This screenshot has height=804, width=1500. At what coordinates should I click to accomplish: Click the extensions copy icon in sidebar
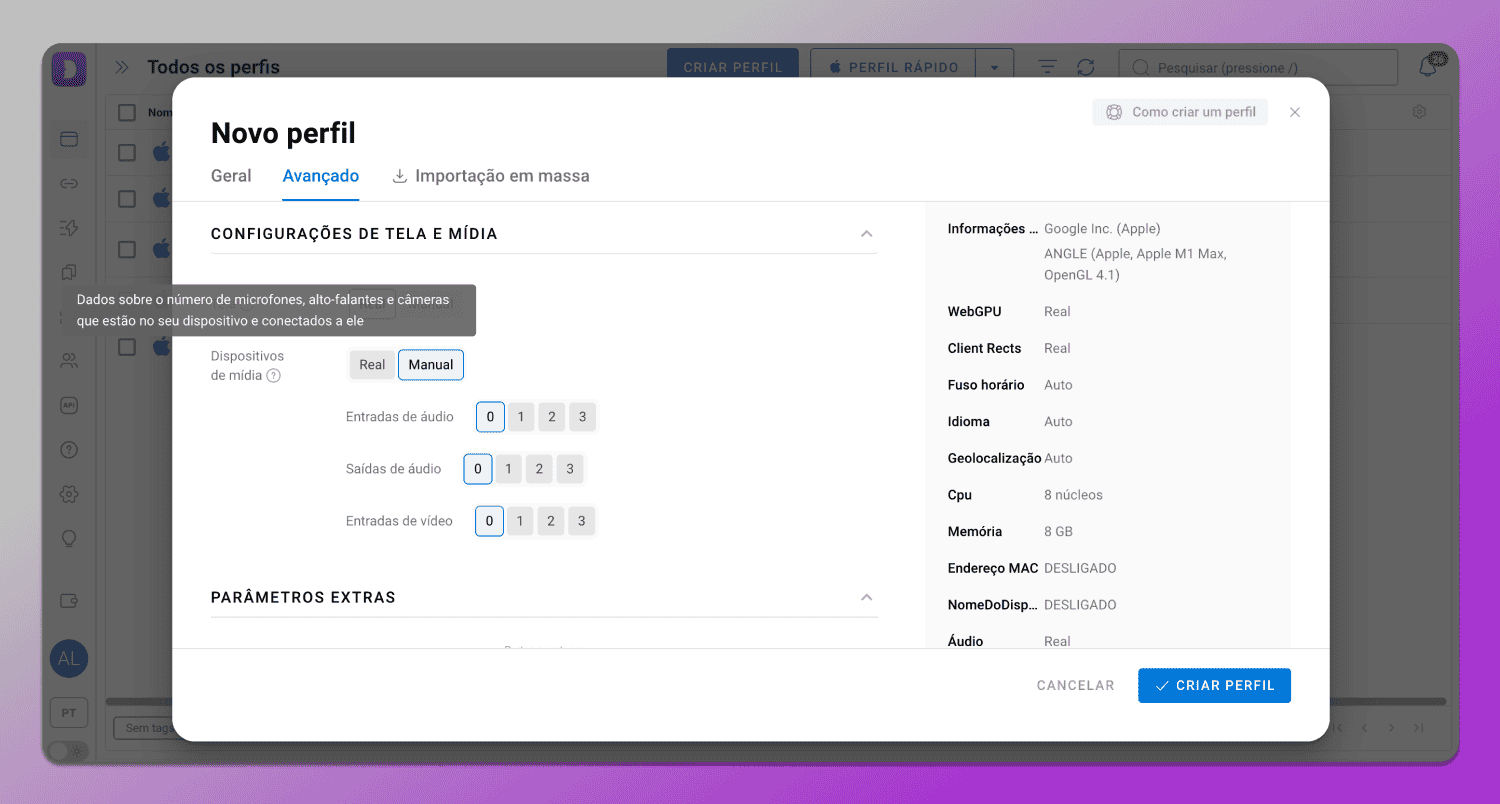pyautogui.click(x=69, y=272)
